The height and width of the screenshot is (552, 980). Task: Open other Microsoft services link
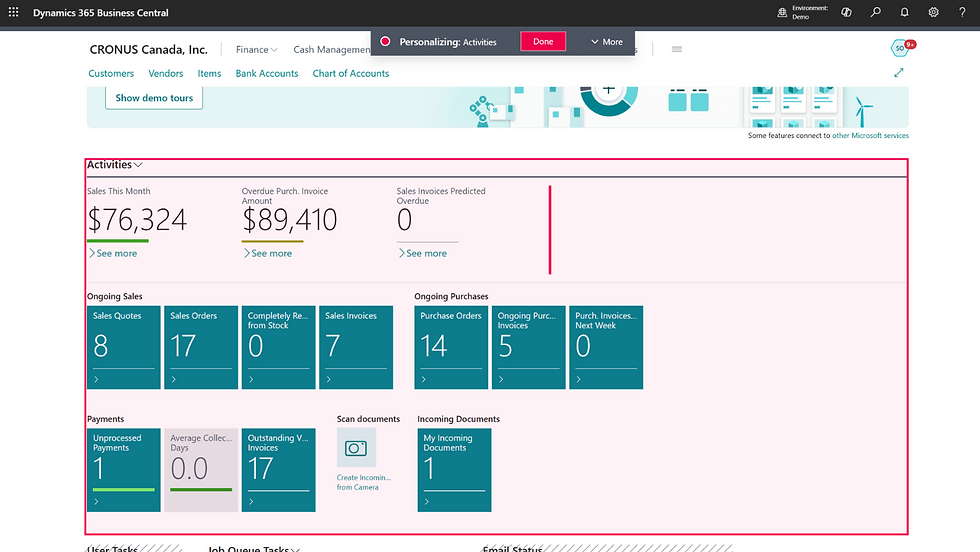click(870, 135)
